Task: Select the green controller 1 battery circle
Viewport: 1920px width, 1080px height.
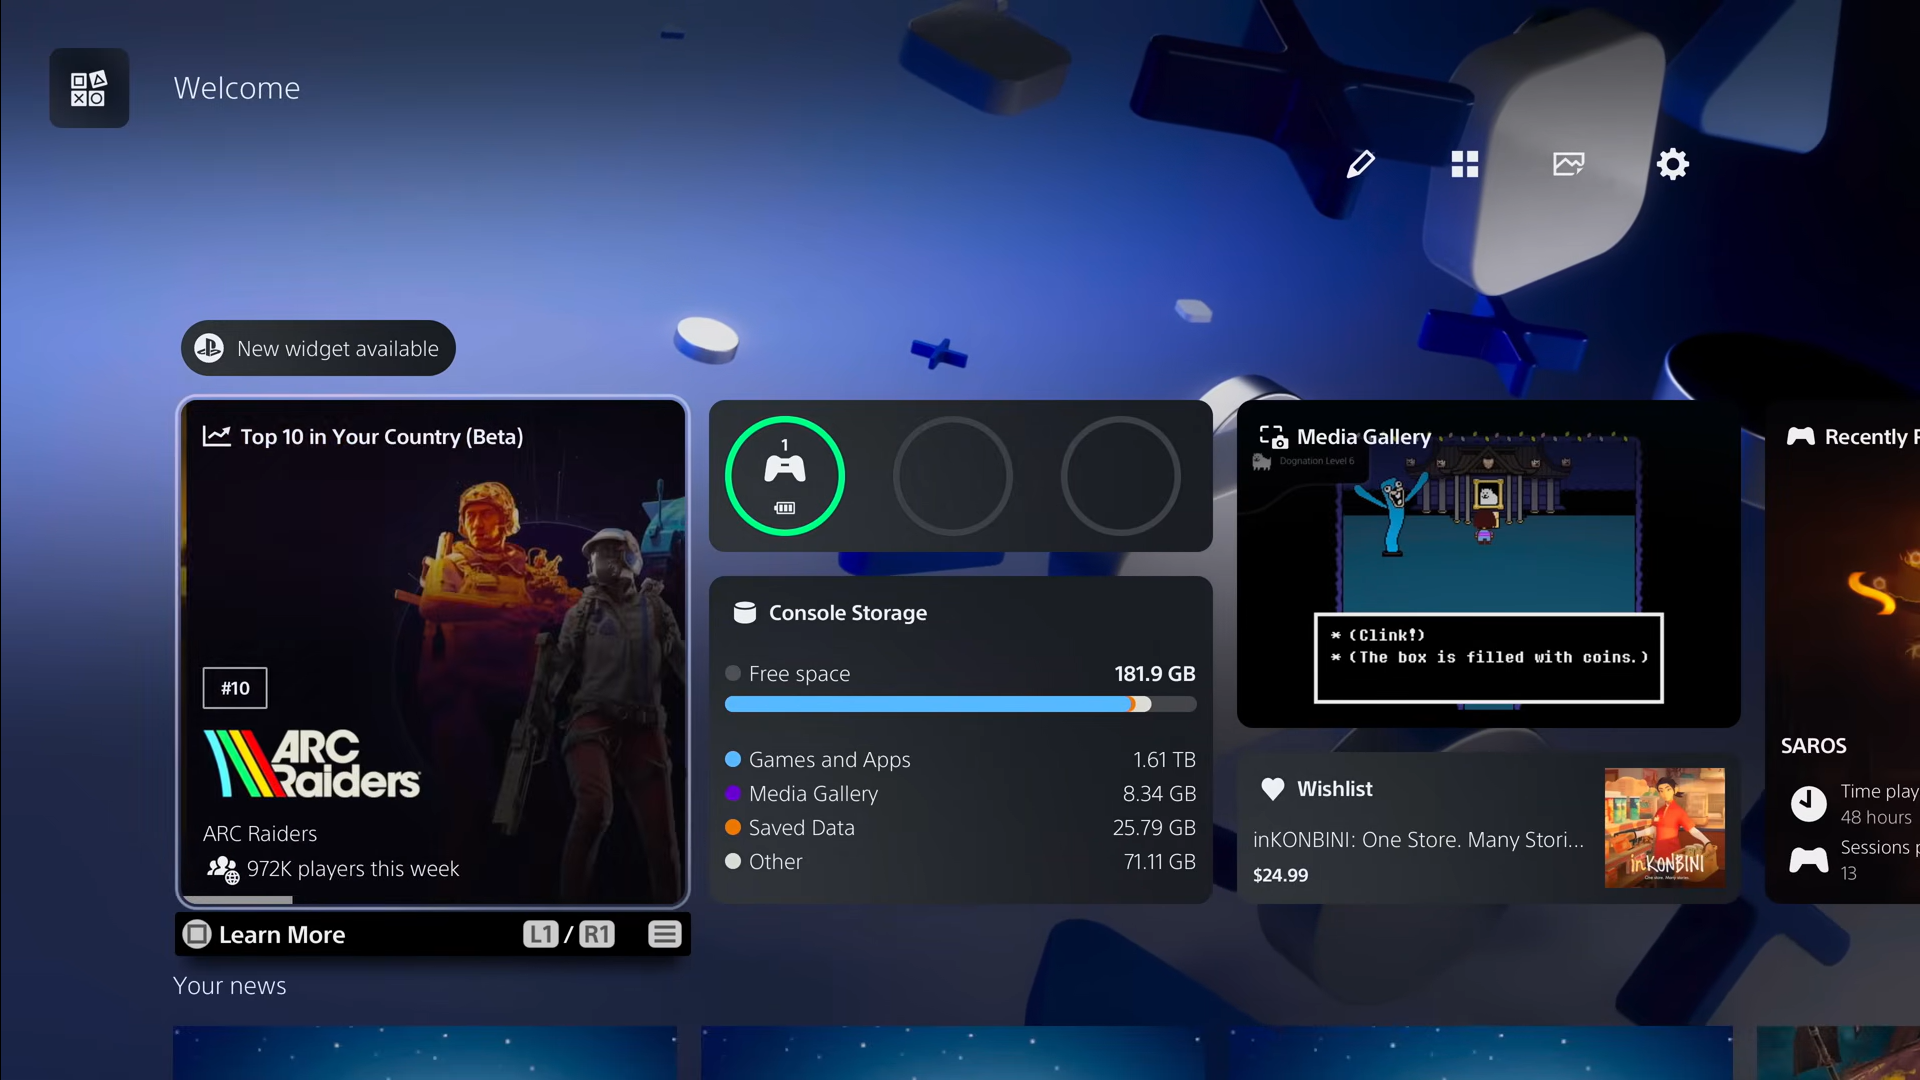Action: coord(785,476)
